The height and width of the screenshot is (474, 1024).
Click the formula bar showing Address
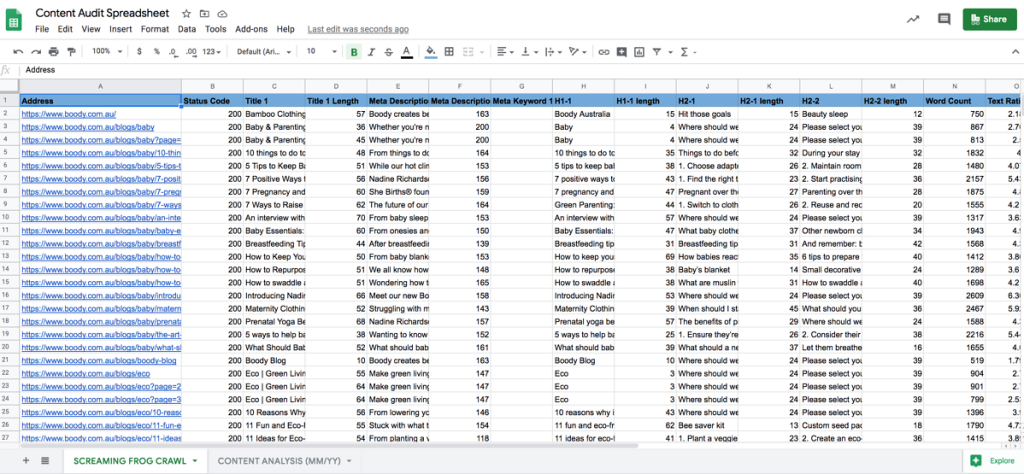click(521, 70)
